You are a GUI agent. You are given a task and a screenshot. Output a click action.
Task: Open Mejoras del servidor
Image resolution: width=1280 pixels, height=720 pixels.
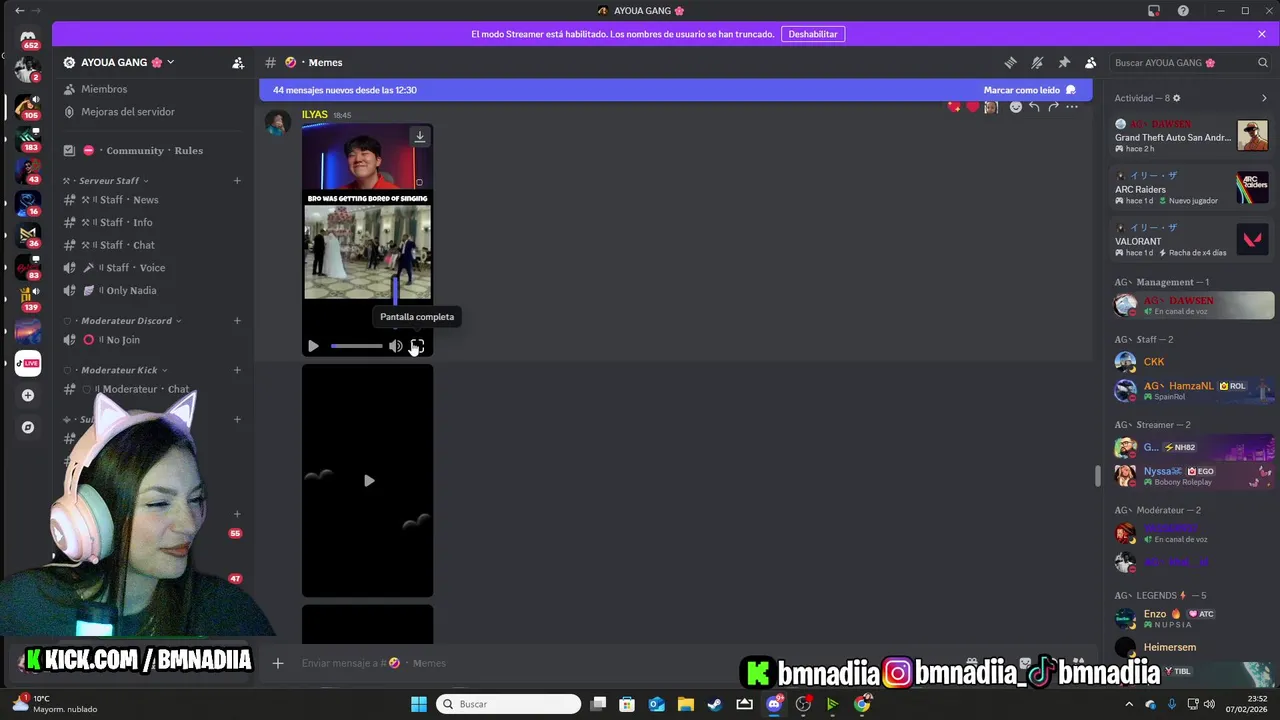coord(127,112)
